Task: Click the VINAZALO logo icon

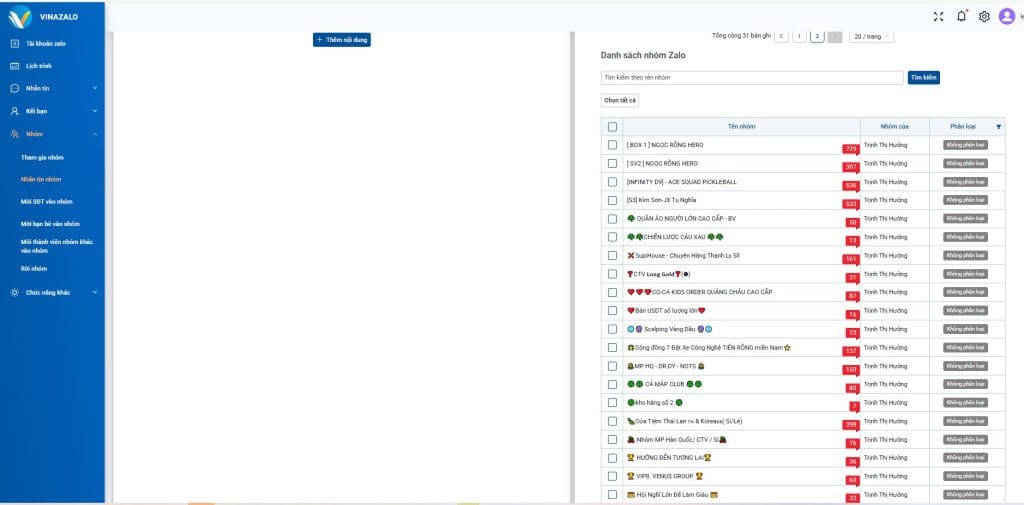Action: pyautogui.click(x=19, y=16)
